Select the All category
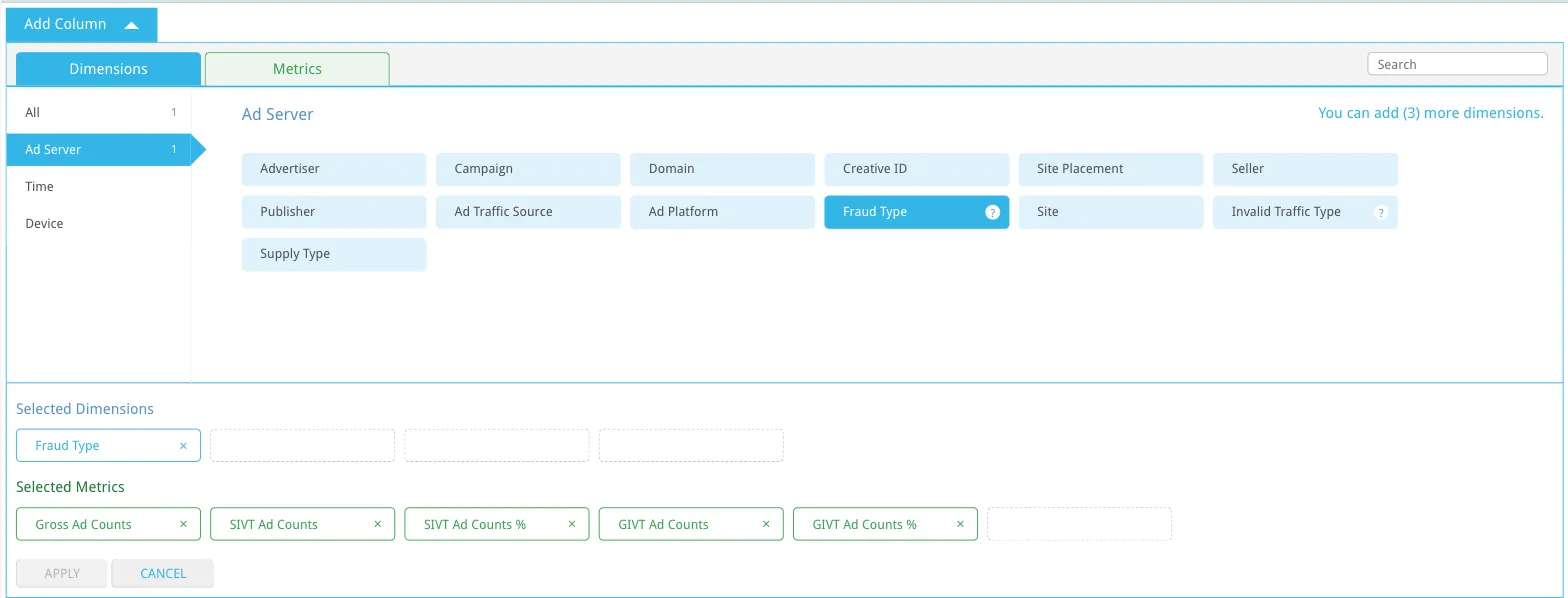The height and width of the screenshot is (598, 1568). 98,113
